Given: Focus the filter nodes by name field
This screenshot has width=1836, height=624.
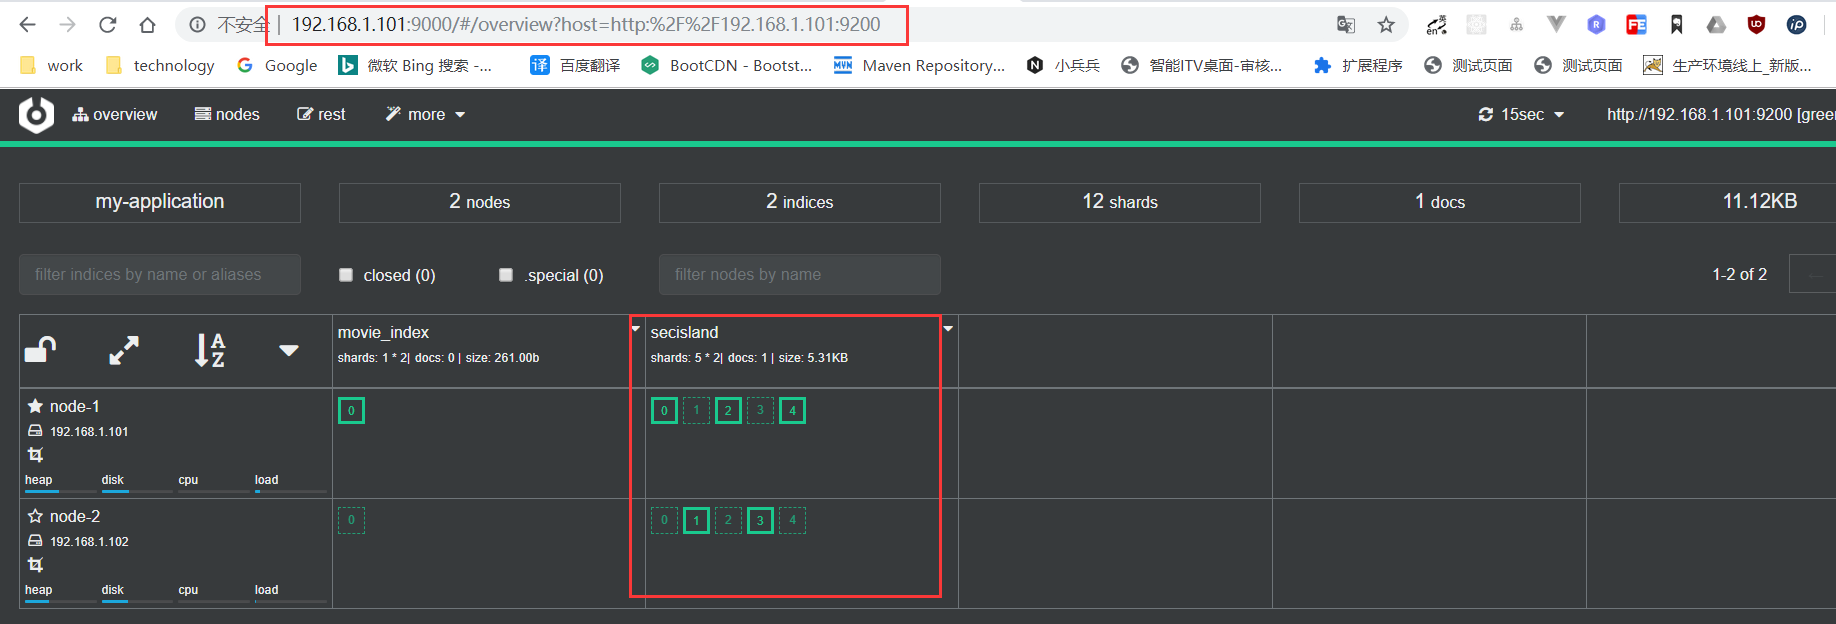Looking at the screenshot, I should [x=800, y=274].
